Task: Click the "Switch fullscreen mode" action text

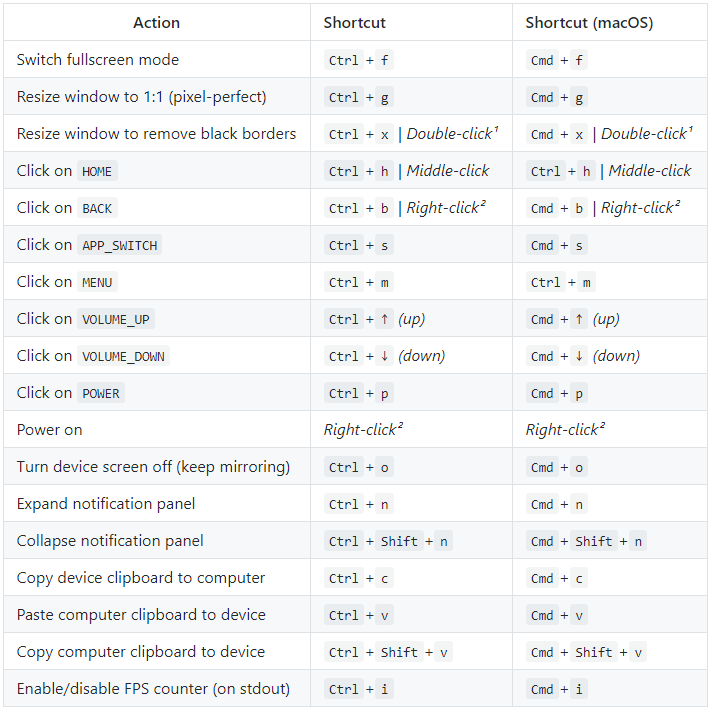Action: [x=98, y=60]
